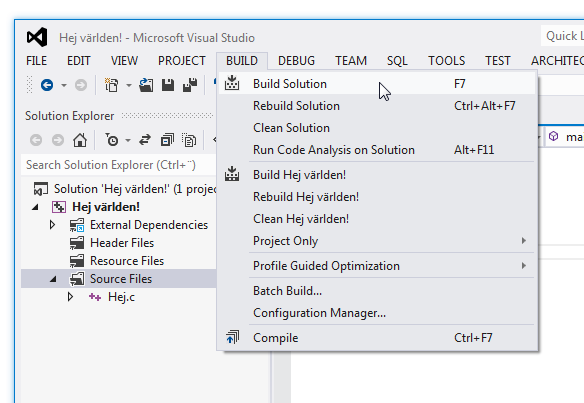Choose Rebuild Solution
The width and height of the screenshot is (584, 403).
click(x=376, y=106)
